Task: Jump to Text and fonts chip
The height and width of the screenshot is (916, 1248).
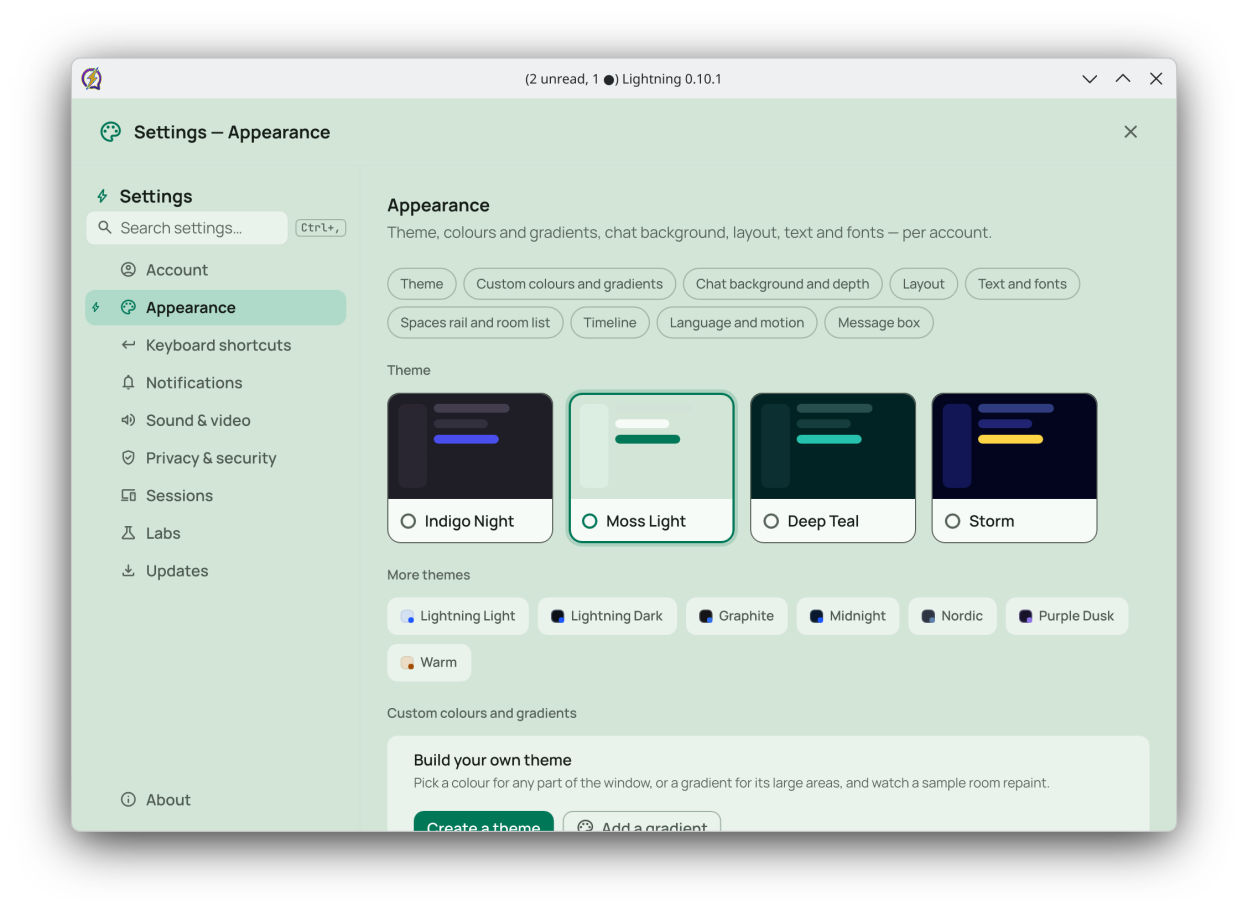Action: (x=1022, y=284)
